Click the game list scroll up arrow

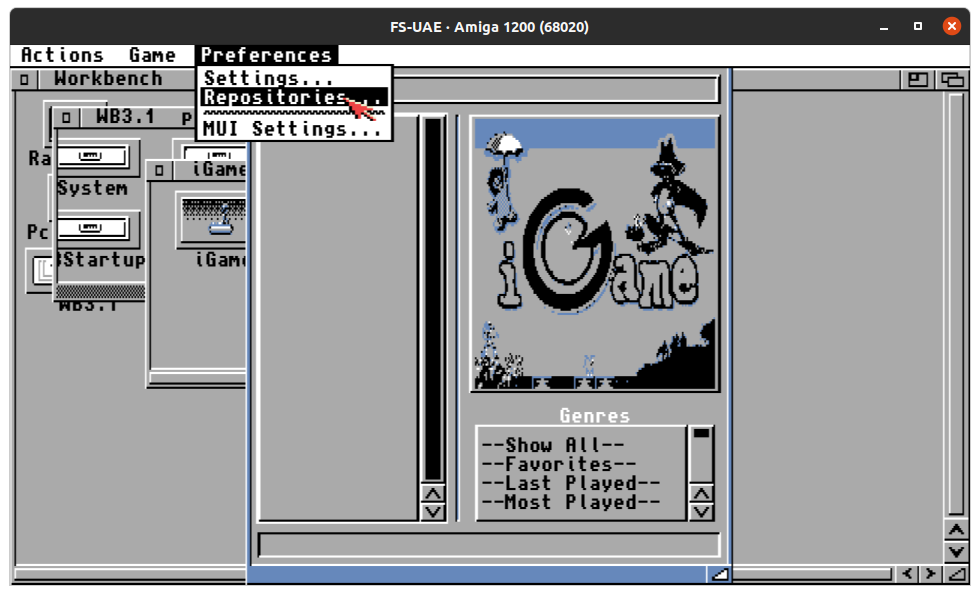point(433,494)
